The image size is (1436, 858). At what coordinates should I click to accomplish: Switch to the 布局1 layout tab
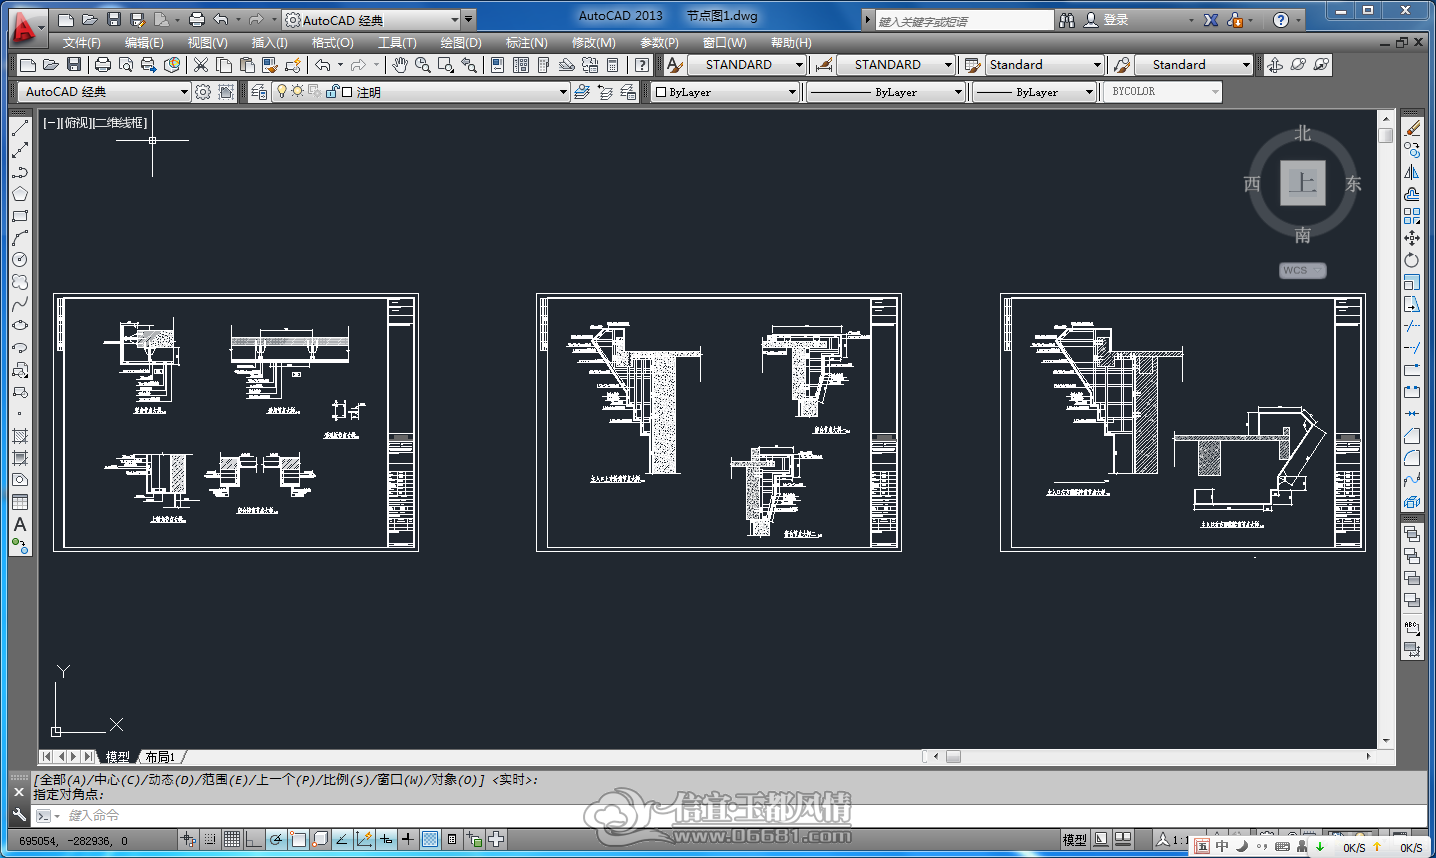pyautogui.click(x=160, y=757)
